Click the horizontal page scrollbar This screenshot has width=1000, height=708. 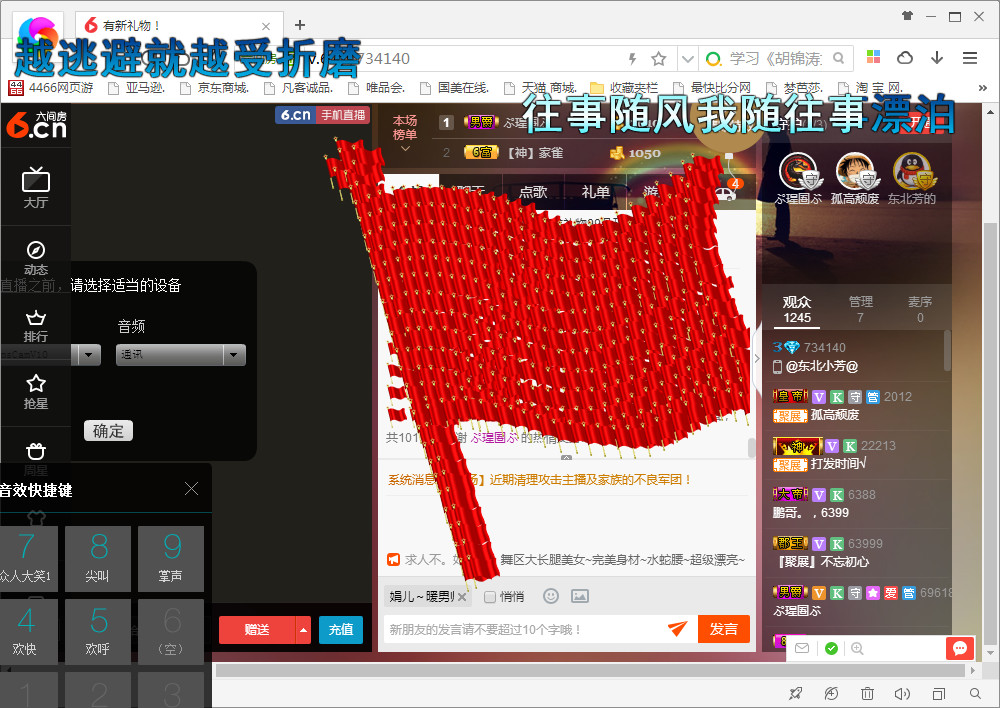(590, 670)
